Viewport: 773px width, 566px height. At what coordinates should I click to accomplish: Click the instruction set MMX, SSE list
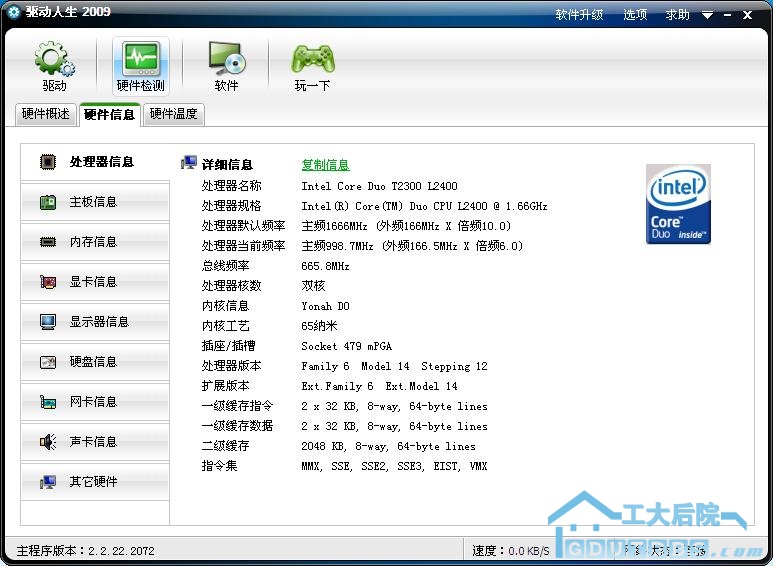click(394, 466)
